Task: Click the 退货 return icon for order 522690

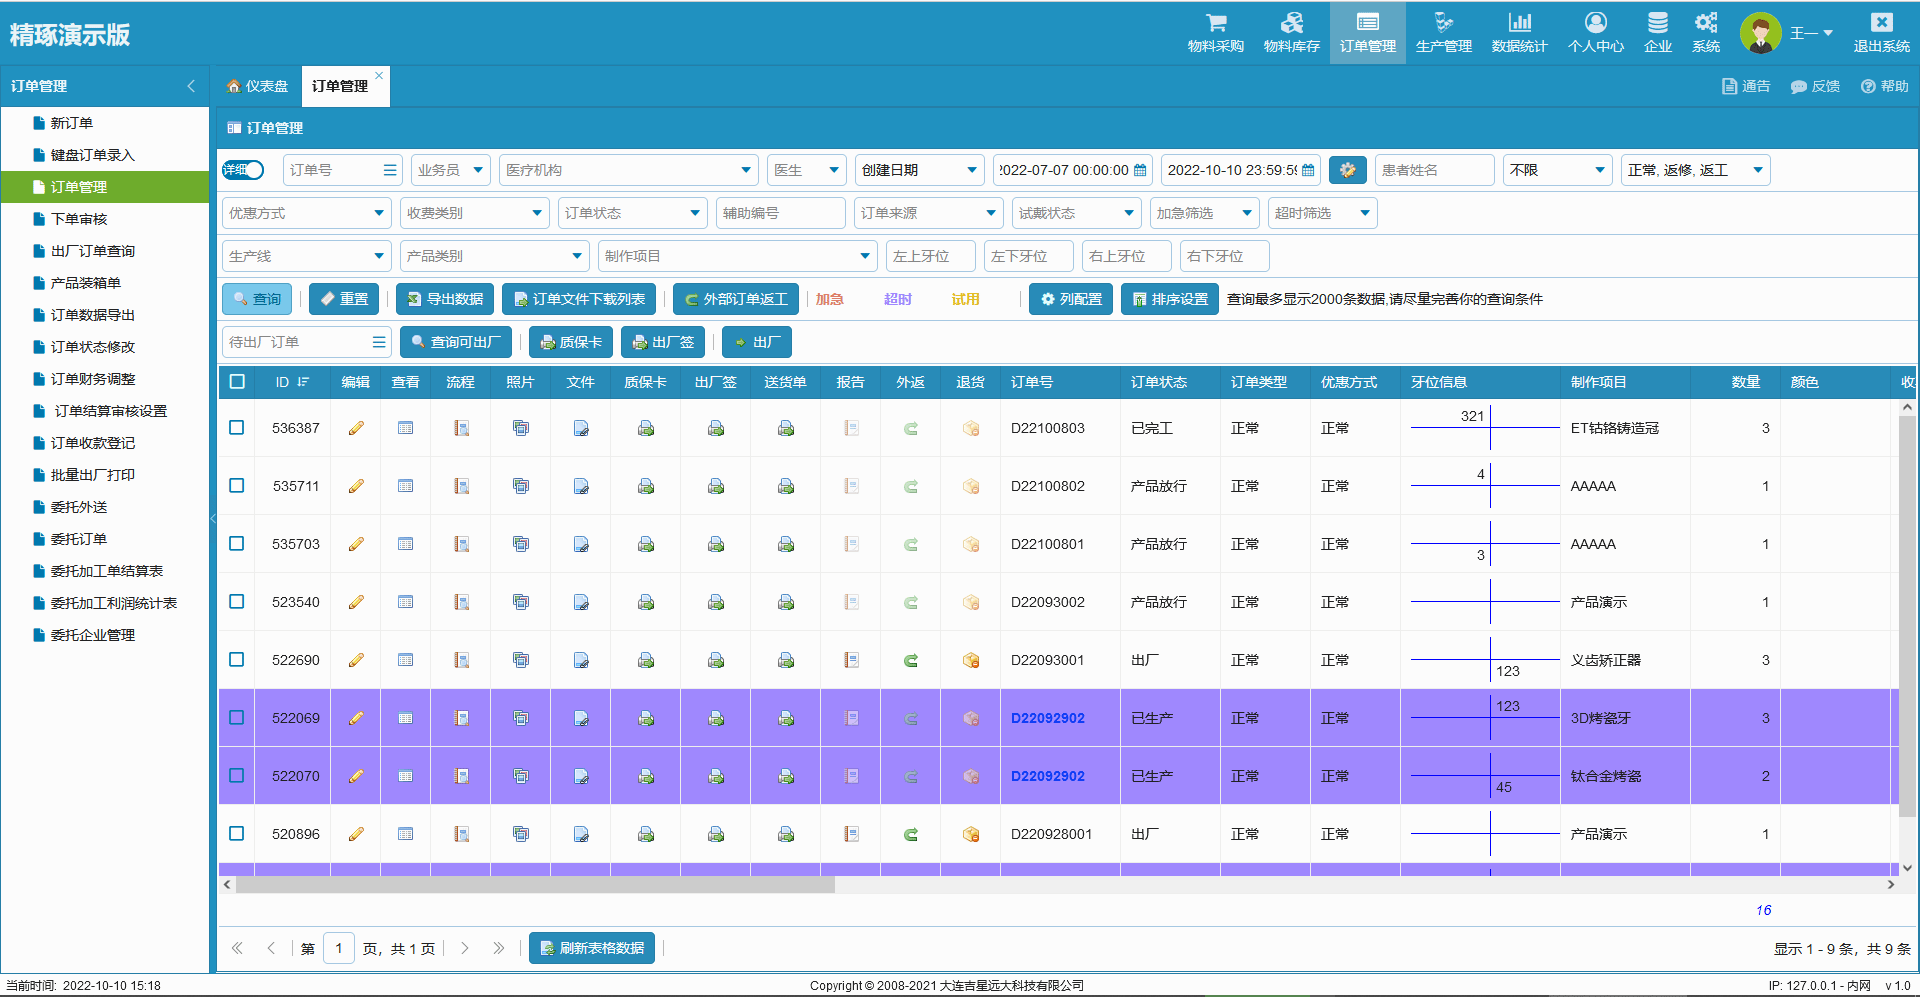Action: tap(970, 660)
